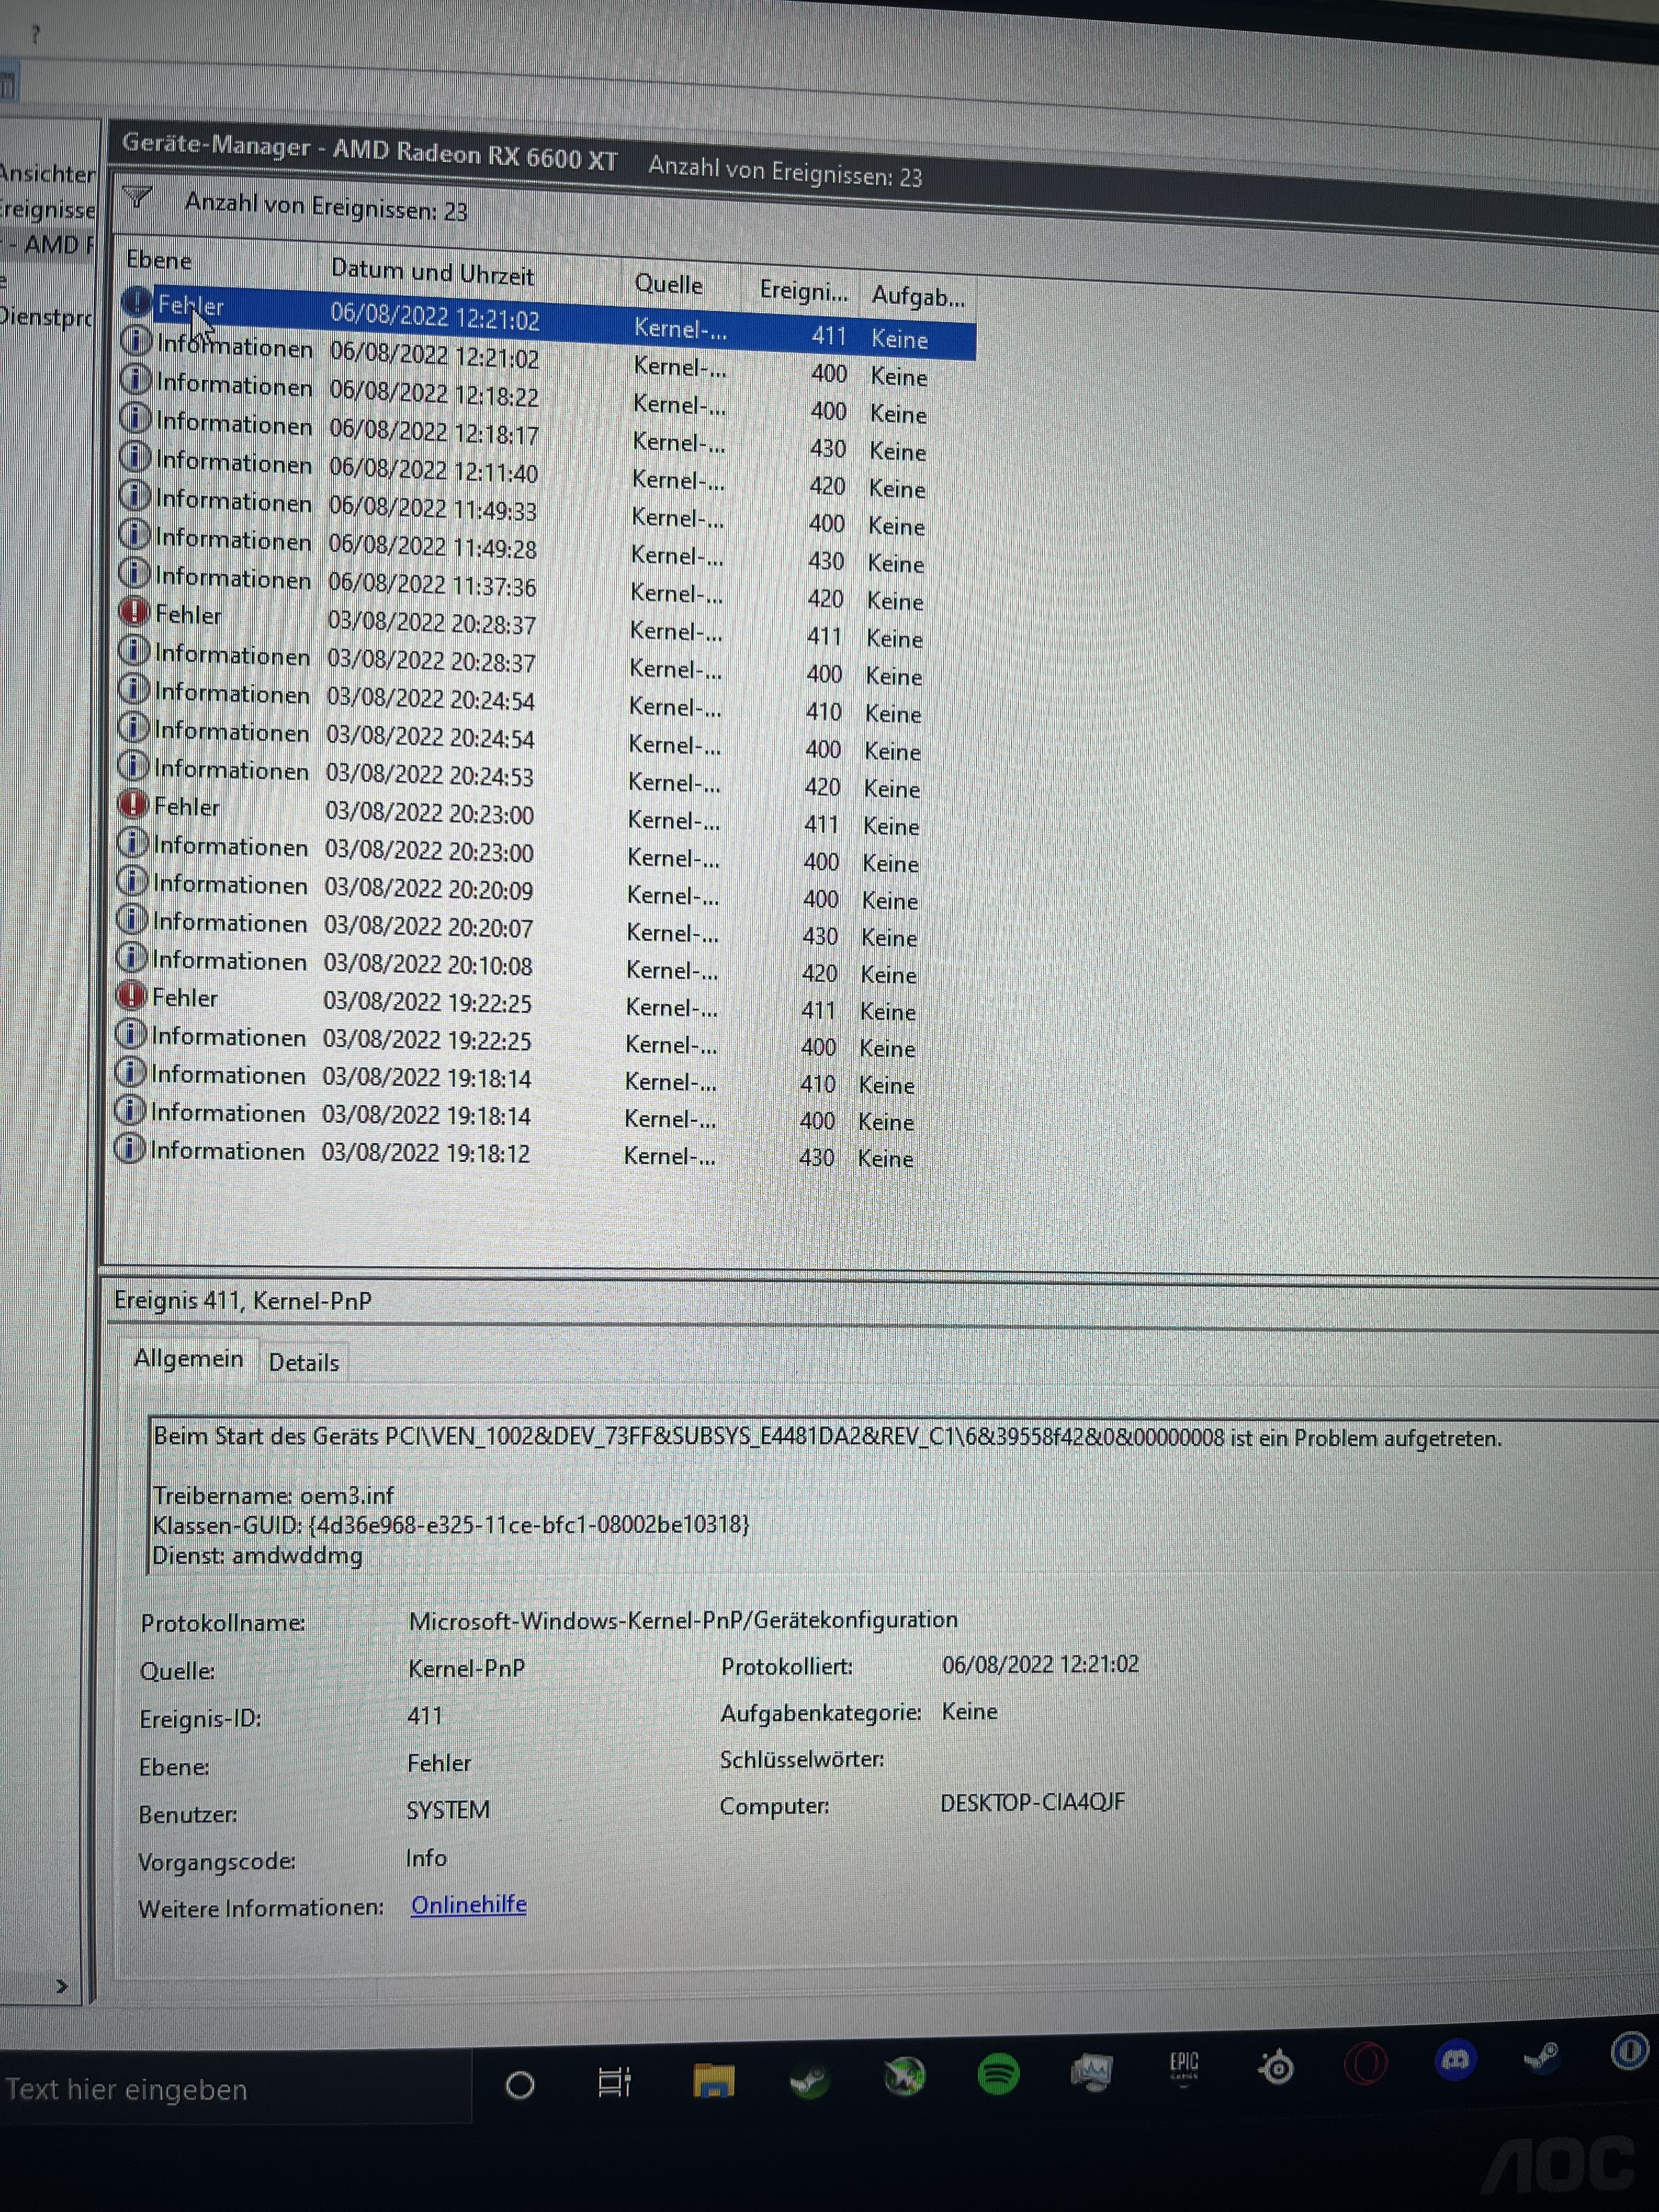Launch Epic Games from taskbar
This screenshot has height=2212, width=1659.
(x=1183, y=2067)
